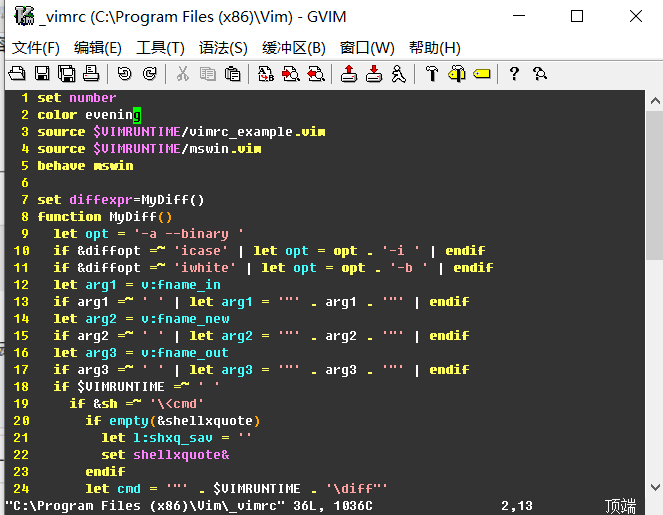Screen dimensions: 663x515
Task: Click the Save current file icon
Action: pos(42,74)
